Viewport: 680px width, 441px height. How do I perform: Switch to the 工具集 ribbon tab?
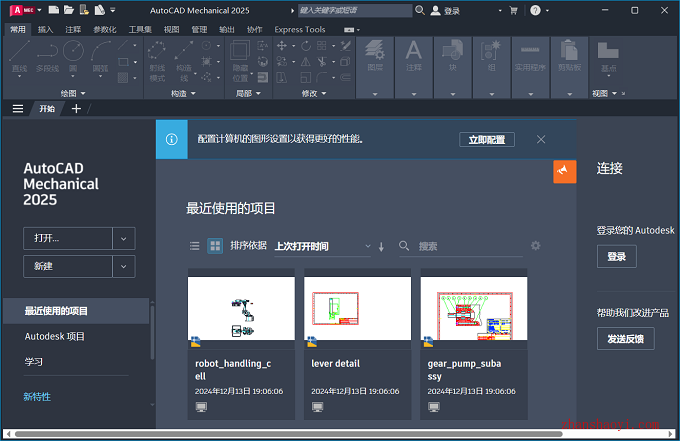(x=140, y=29)
